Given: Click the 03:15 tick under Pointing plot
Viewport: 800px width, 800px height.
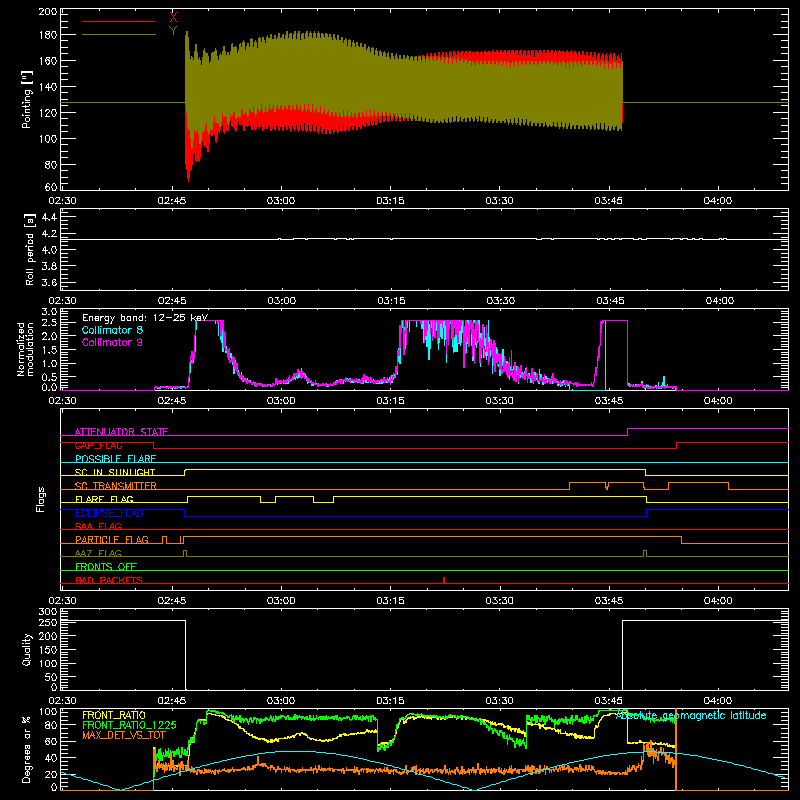Looking at the screenshot, I should click(x=390, y=201).
